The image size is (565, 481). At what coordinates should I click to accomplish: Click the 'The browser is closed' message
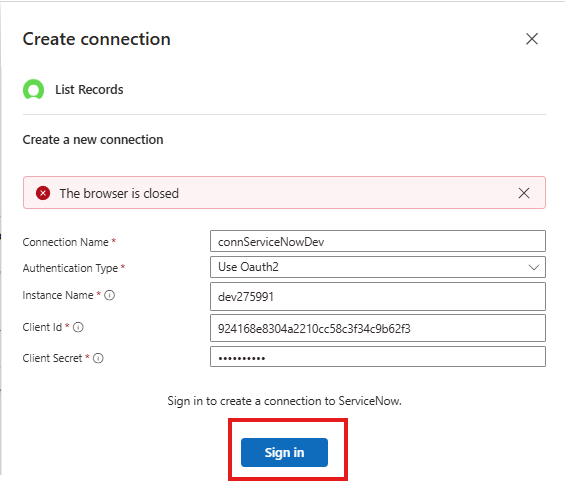click(x=119, y=193)
